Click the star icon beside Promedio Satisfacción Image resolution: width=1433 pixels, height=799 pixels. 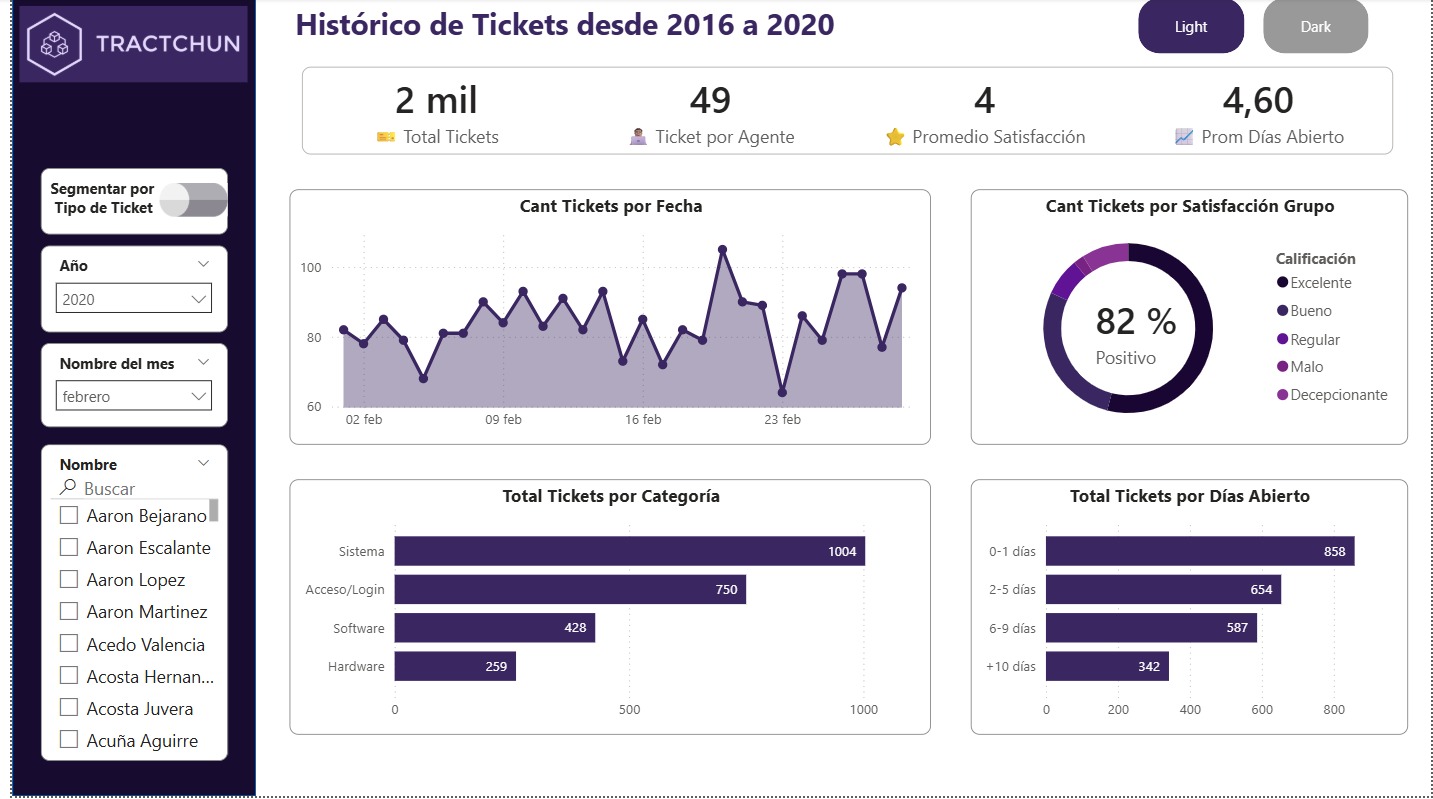click(895, 137)
